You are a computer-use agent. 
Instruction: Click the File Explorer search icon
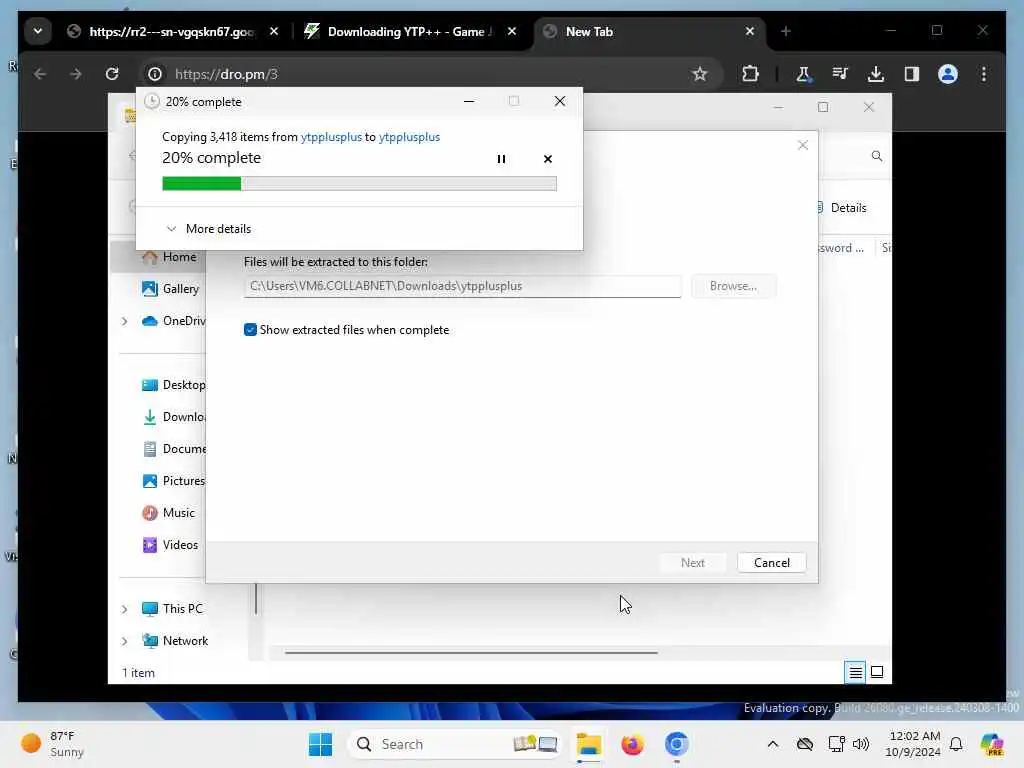(876, 155)
